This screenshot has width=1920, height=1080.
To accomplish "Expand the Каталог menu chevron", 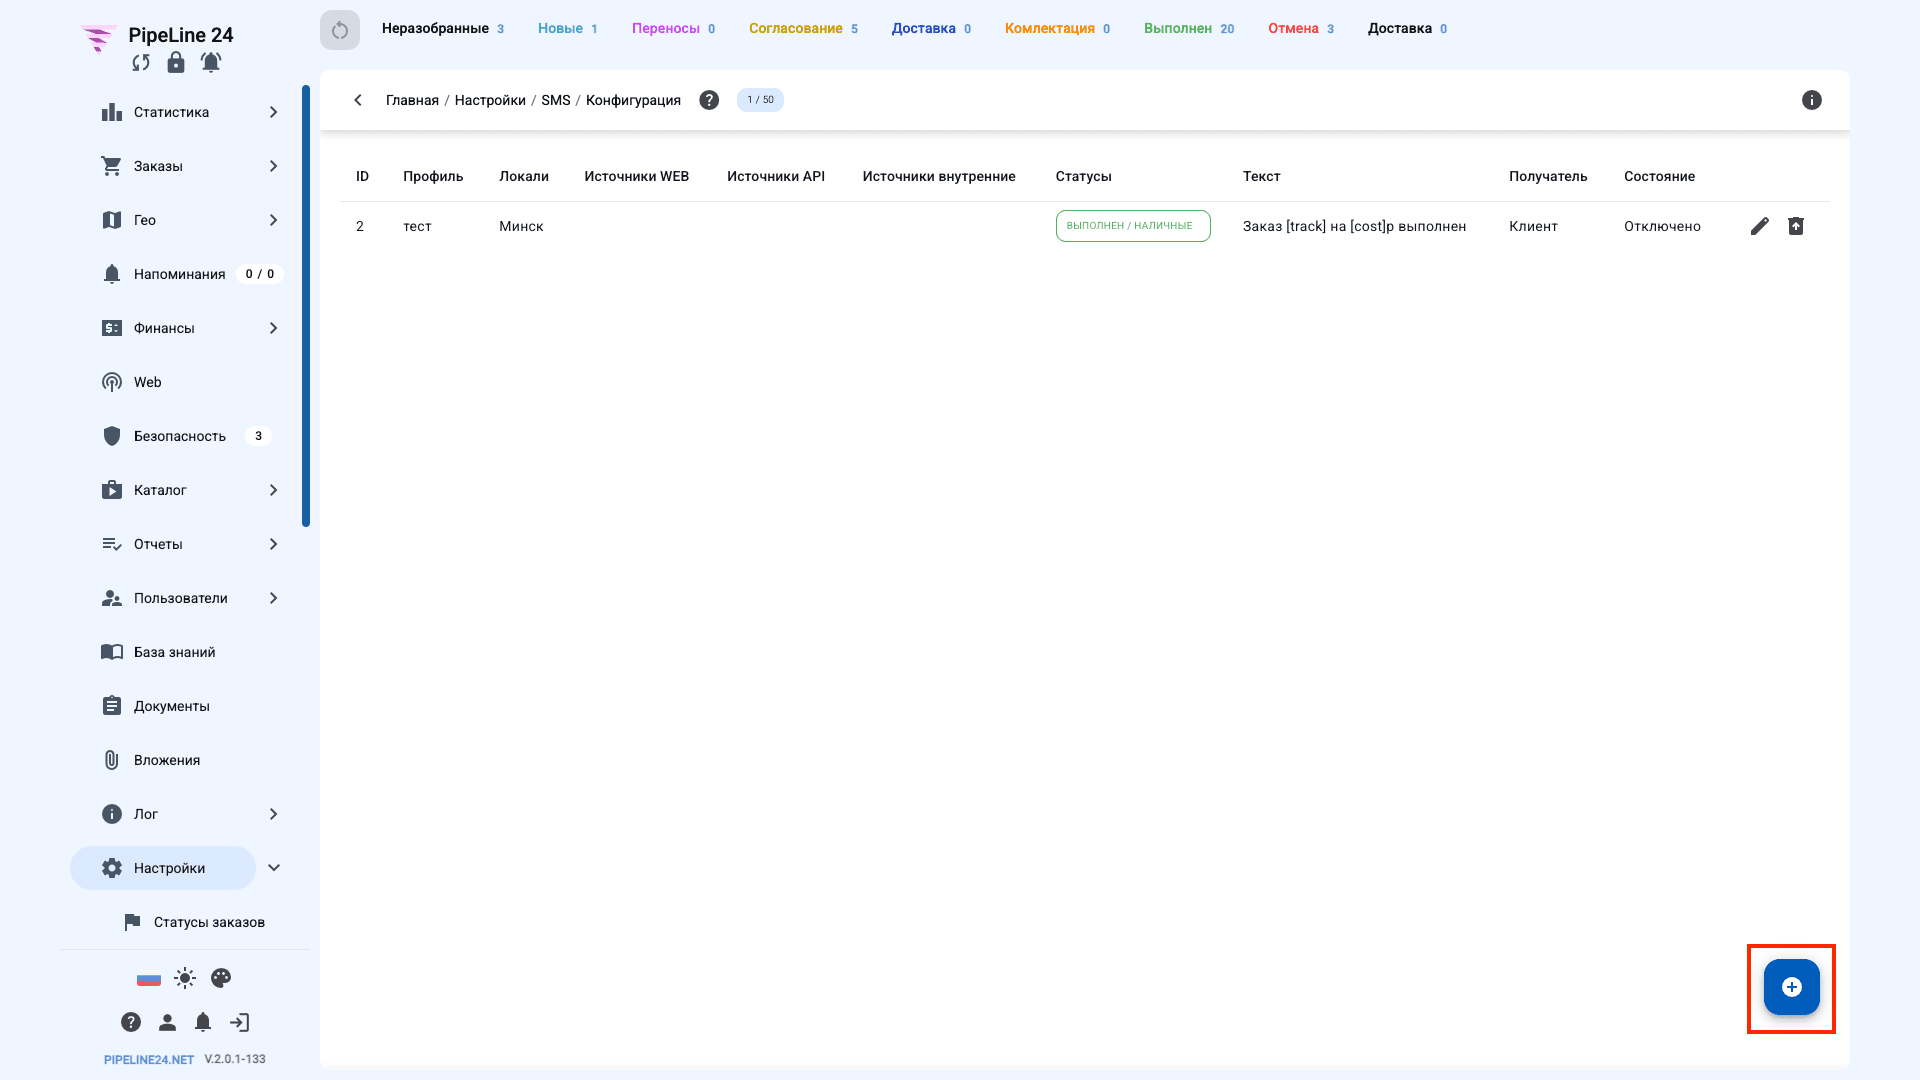I will point(274,490).
